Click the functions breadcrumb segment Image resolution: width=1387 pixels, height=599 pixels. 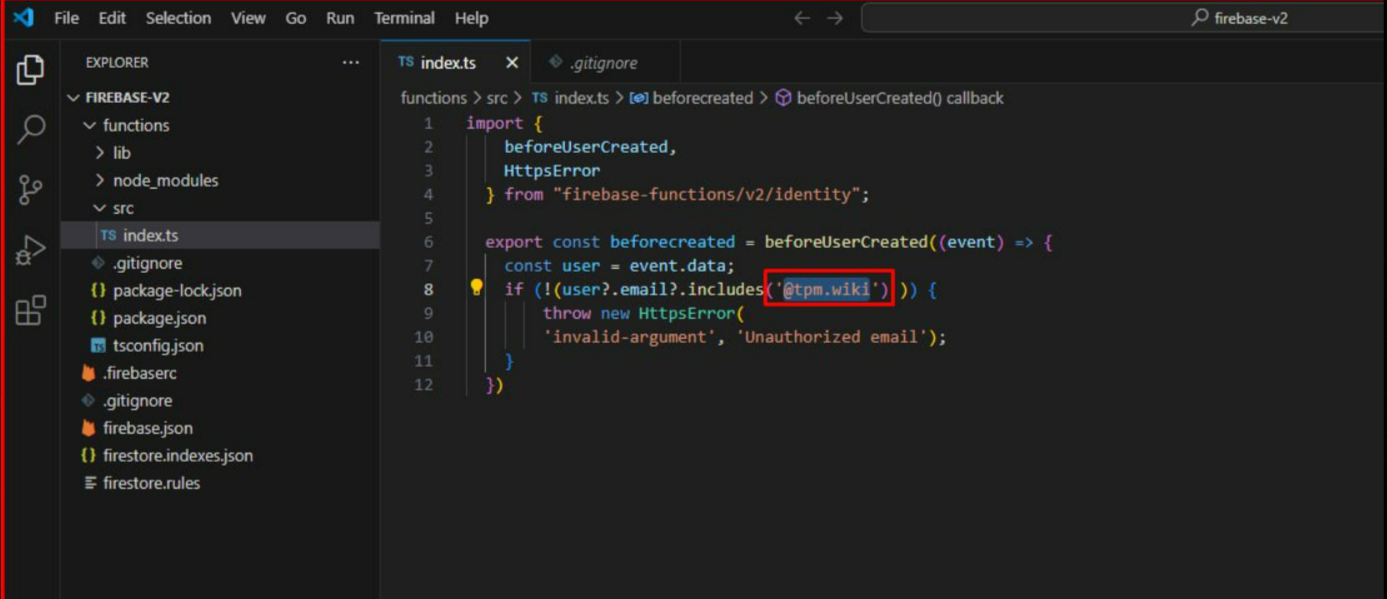pyautogui.click(x=433, y=98)
